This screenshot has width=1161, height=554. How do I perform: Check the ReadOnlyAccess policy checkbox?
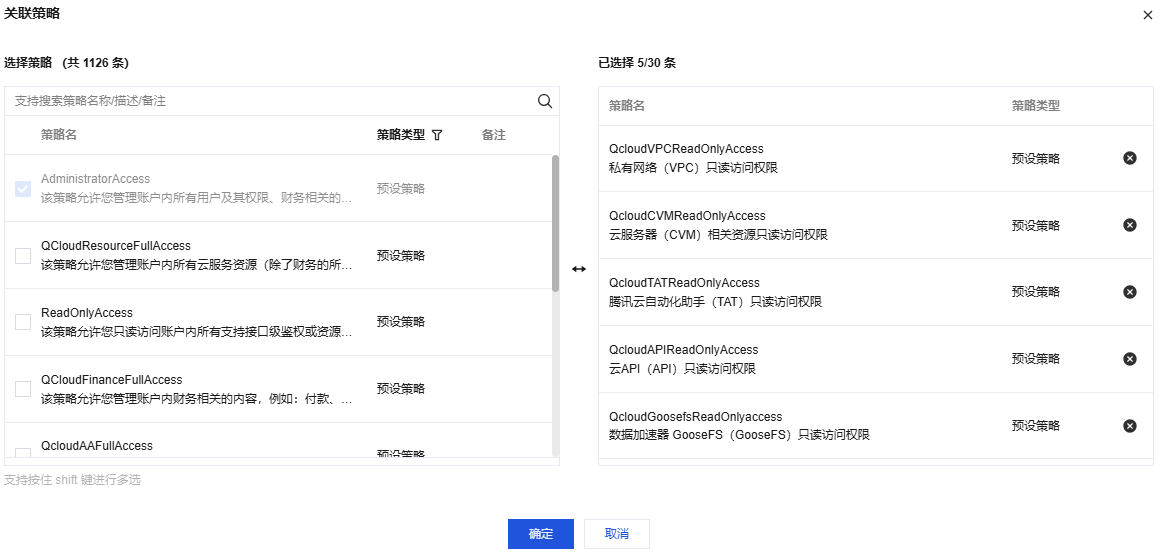coord(23,322)
